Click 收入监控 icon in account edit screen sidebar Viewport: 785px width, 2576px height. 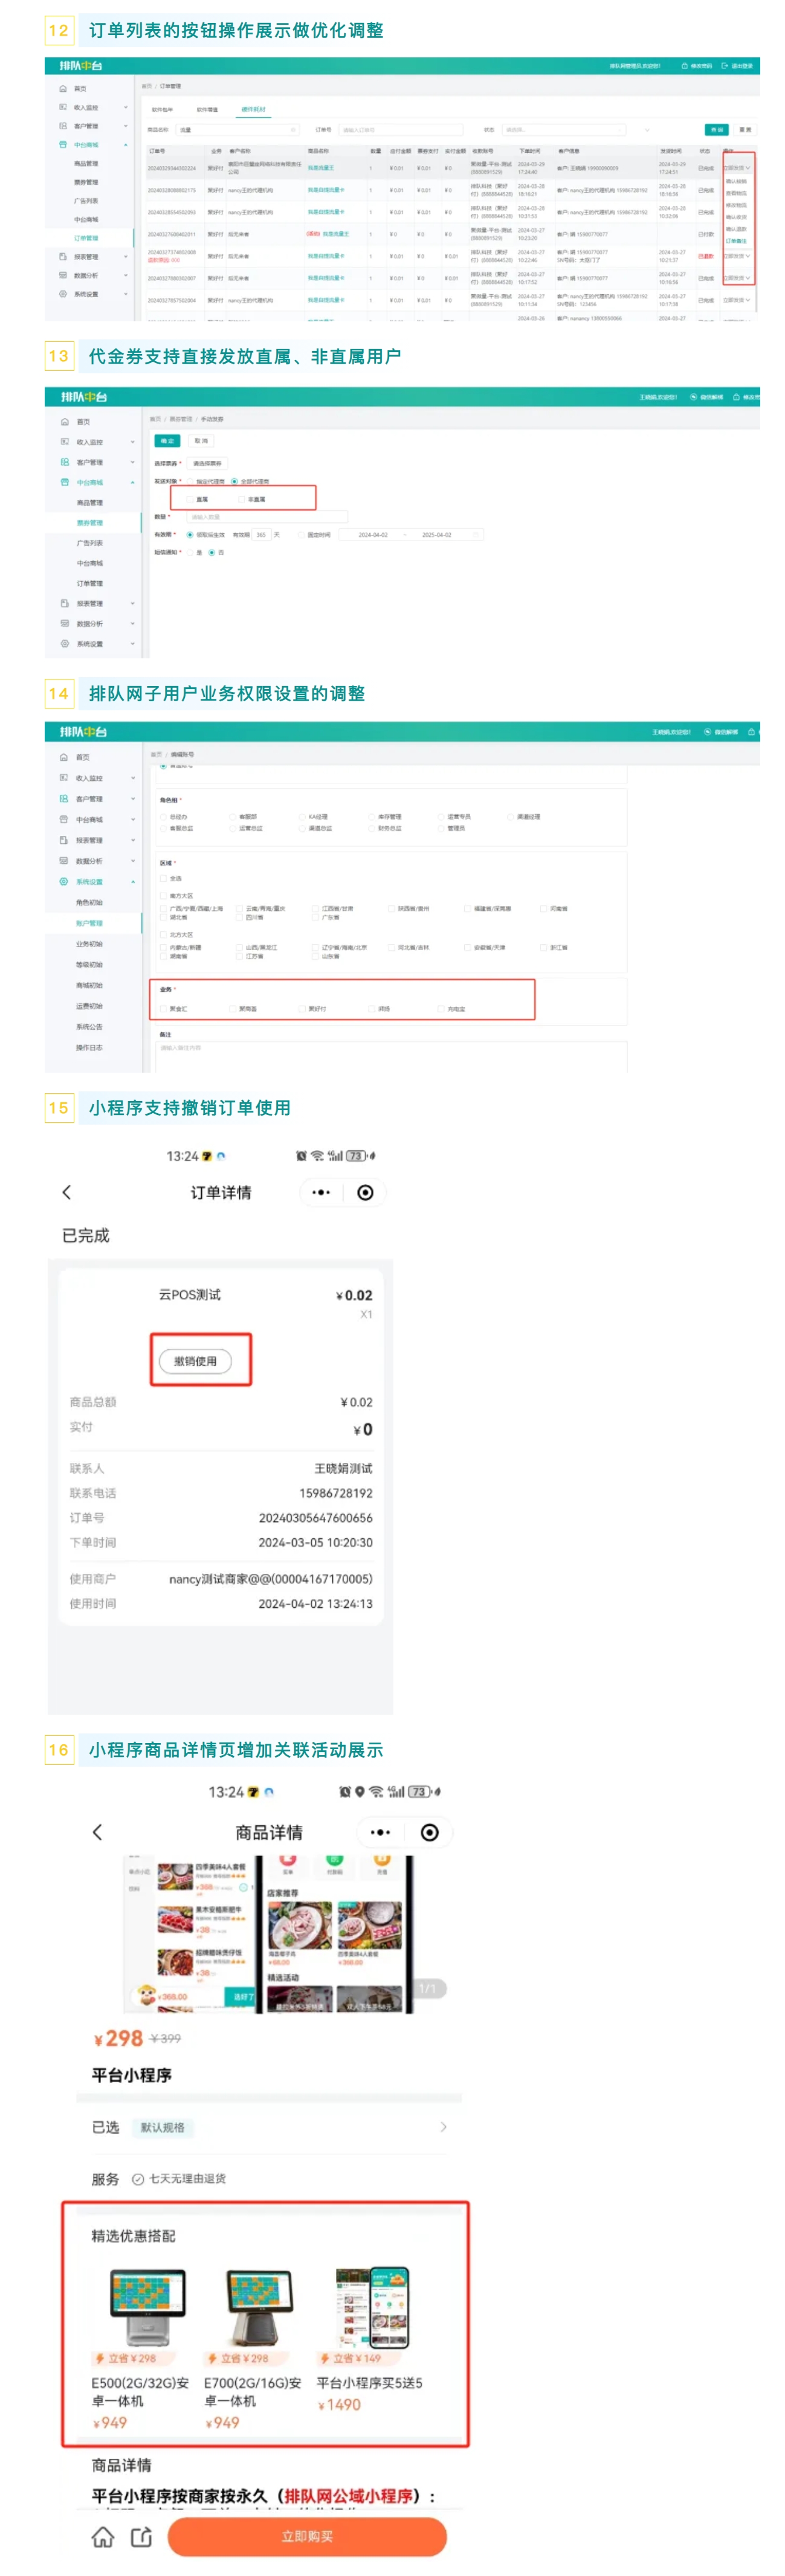(64, 778)
